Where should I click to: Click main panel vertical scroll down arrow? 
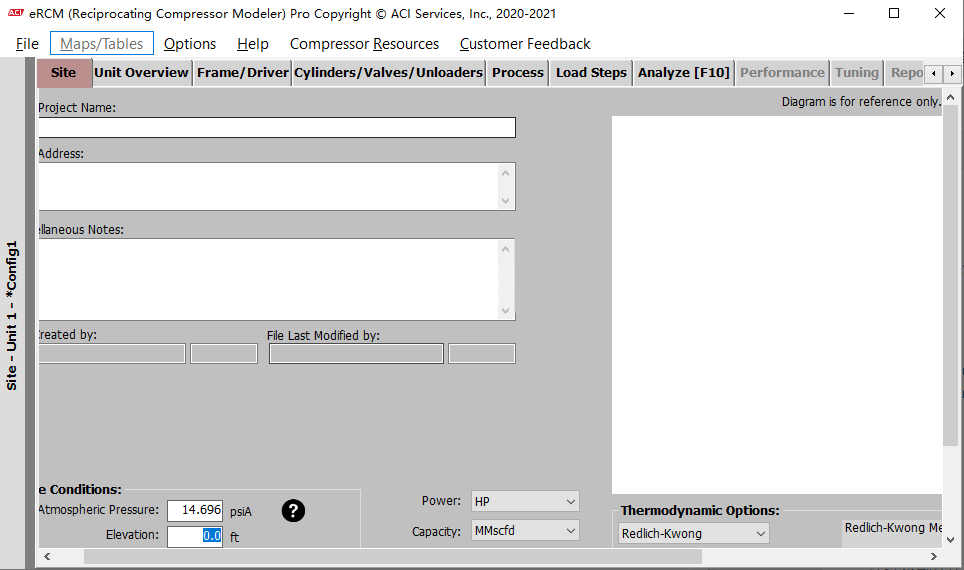pos(950,540)
